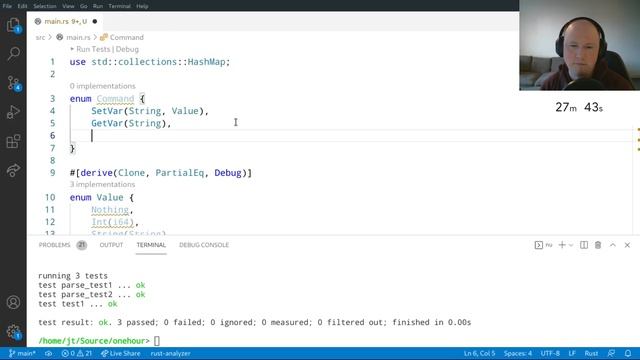
Task: Click the terminal prompt input area
Action: [157, 341]
